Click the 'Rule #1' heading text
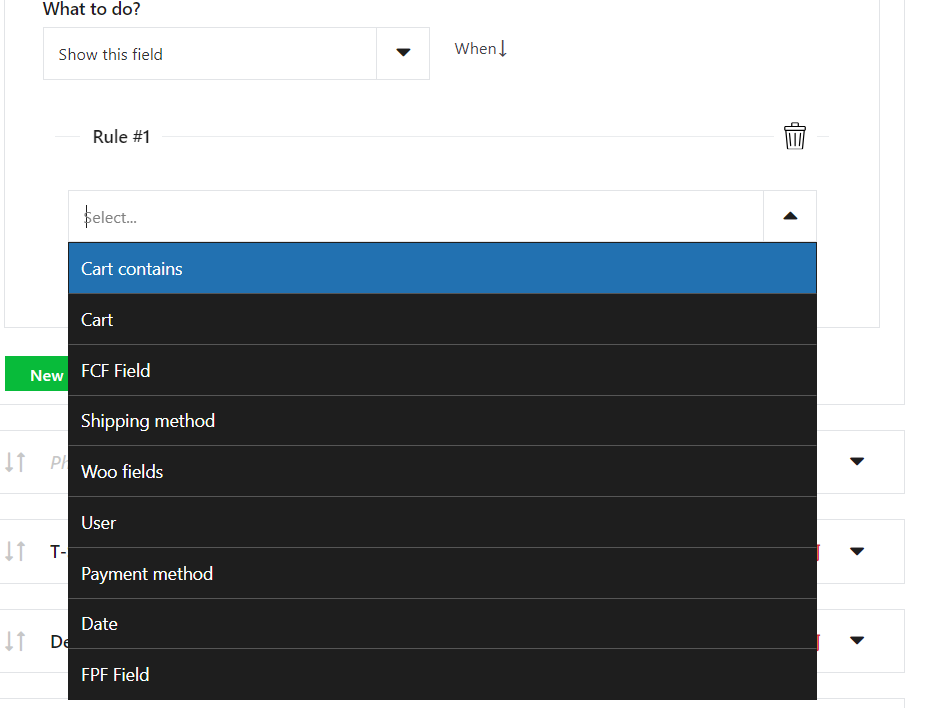 [121, 137]
